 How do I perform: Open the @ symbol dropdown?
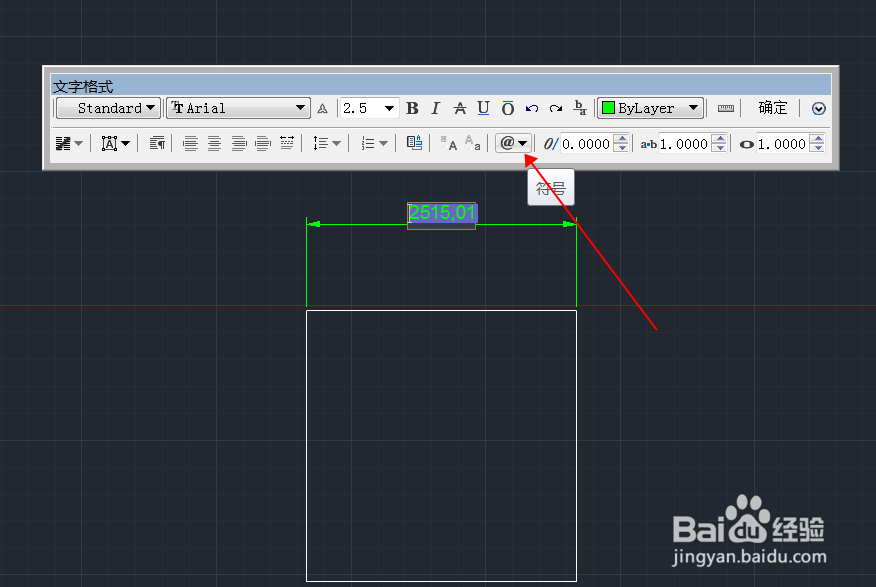coord(513,144)
